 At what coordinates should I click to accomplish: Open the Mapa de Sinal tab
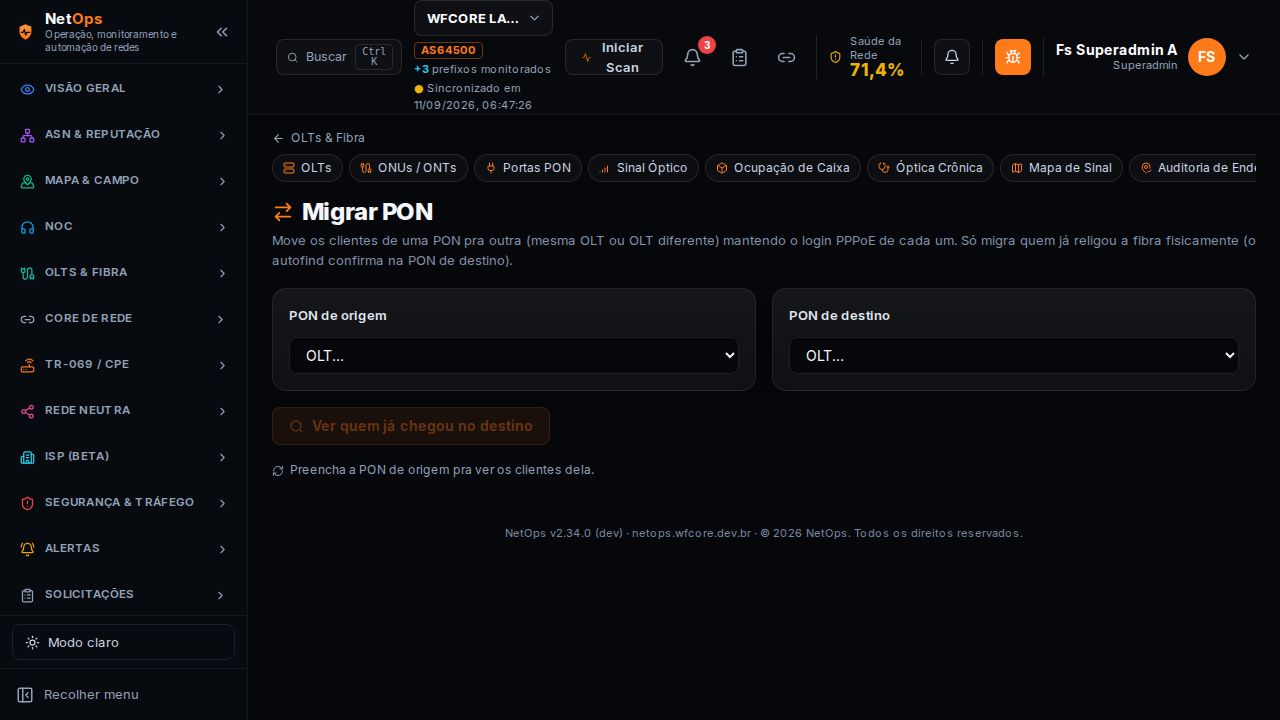tap(1061, 168)
